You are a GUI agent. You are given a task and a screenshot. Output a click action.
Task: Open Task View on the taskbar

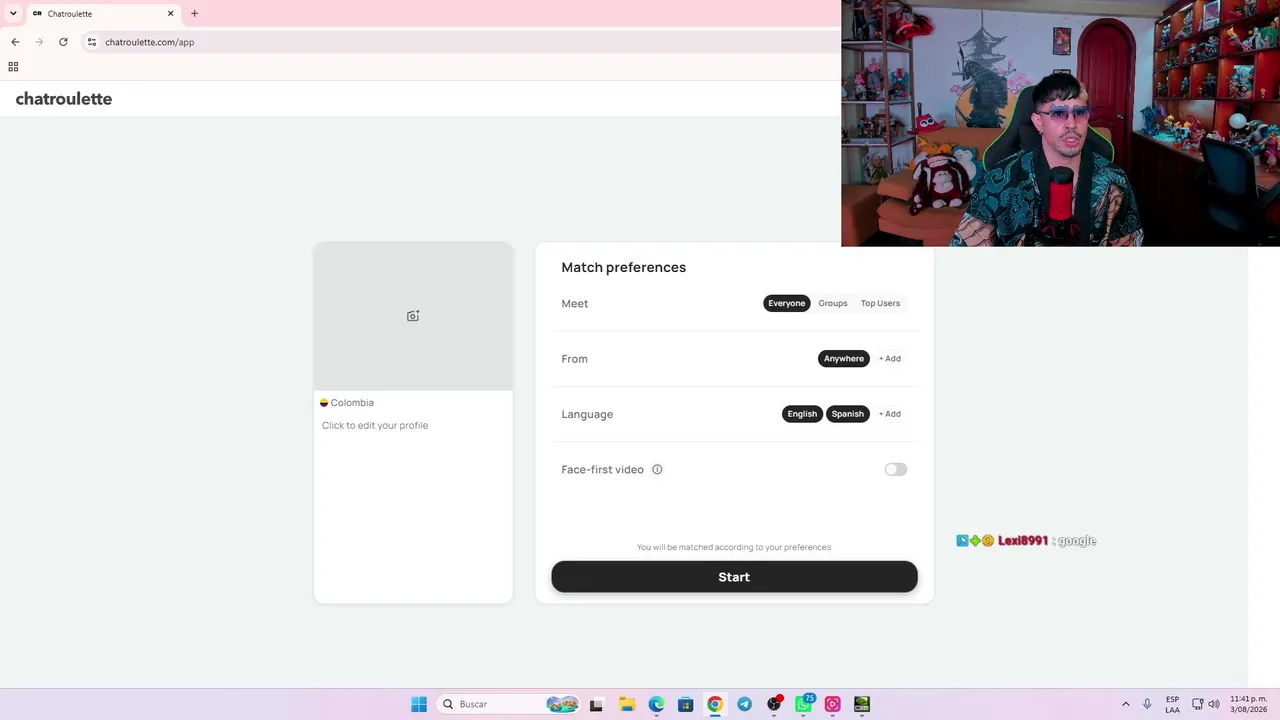596,704
